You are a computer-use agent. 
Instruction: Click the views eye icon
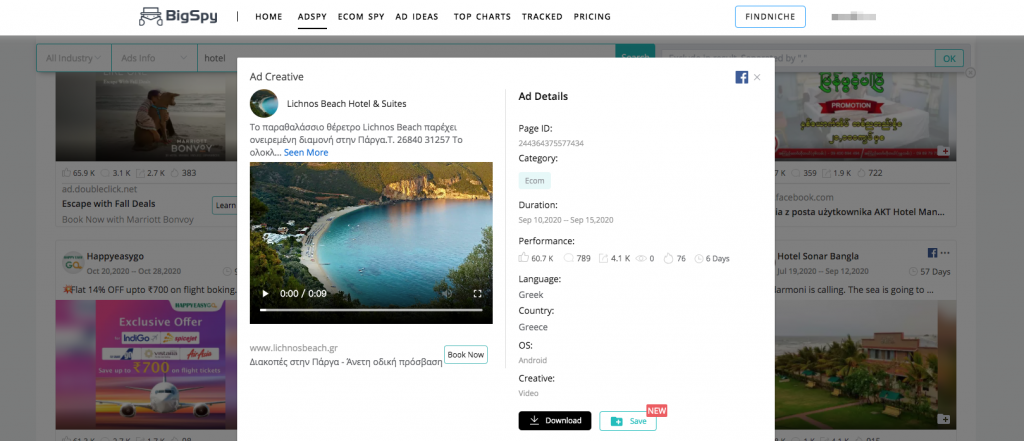641,259
